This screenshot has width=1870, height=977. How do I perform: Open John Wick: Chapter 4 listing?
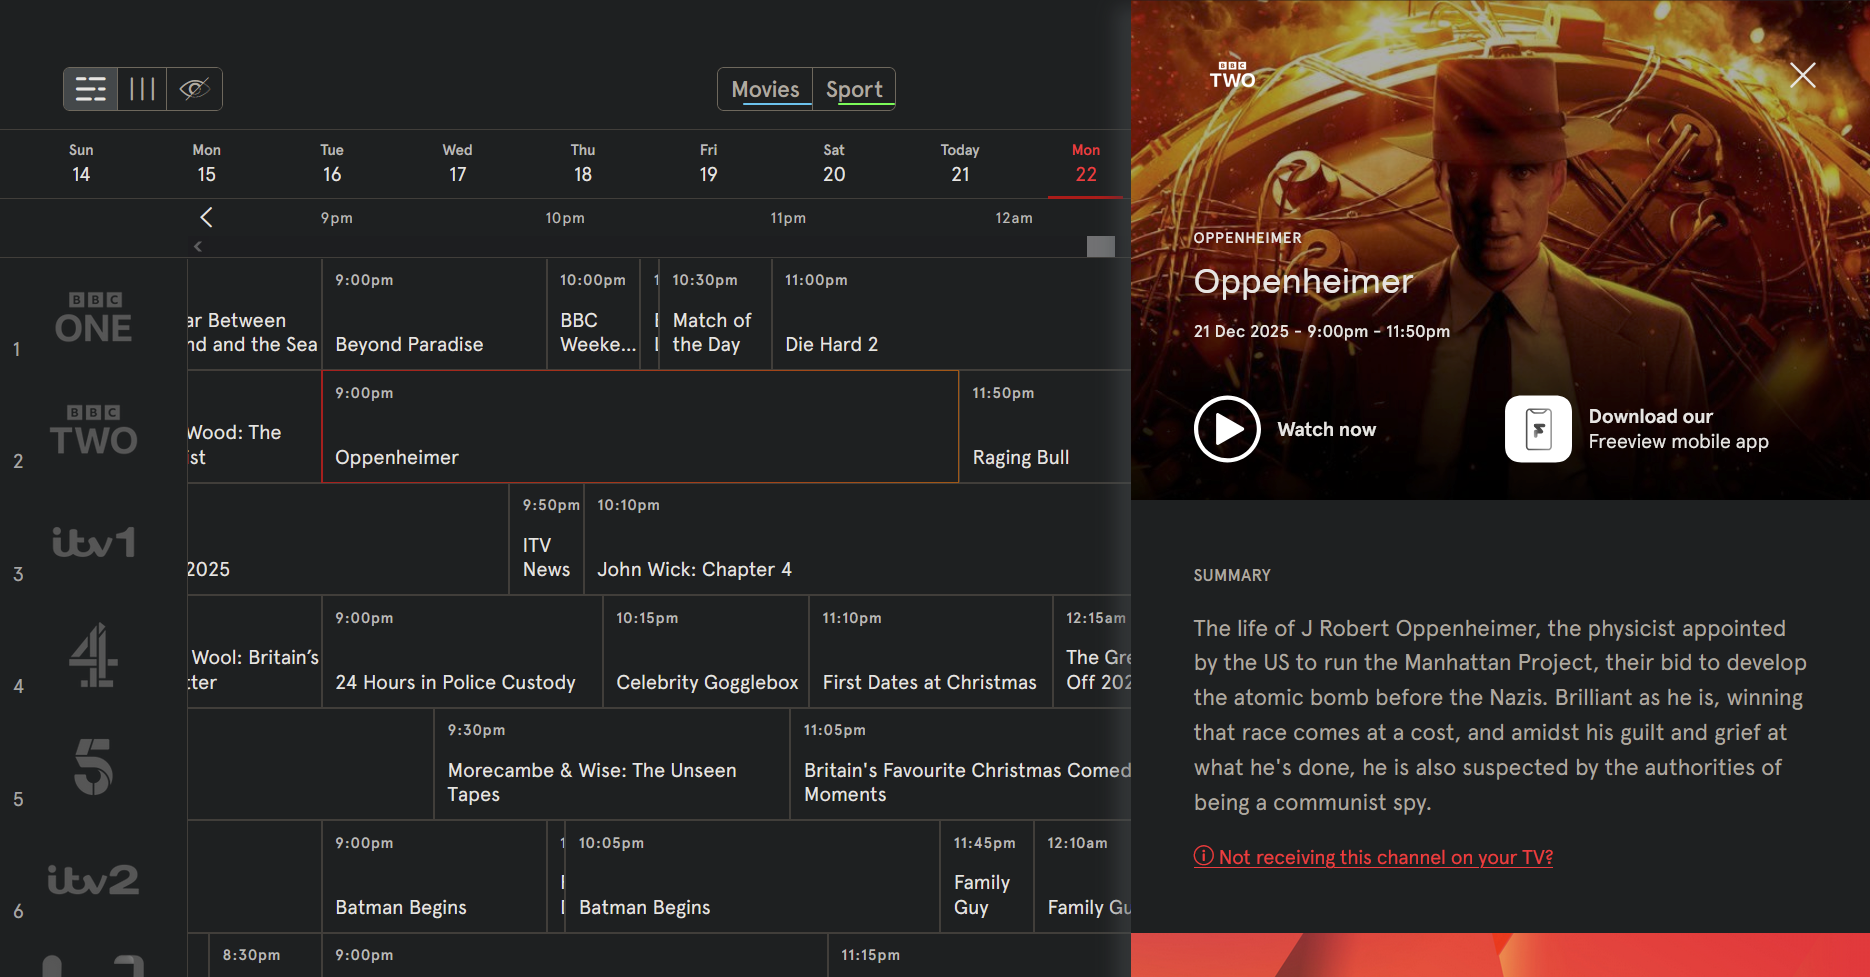click(857, 539)
